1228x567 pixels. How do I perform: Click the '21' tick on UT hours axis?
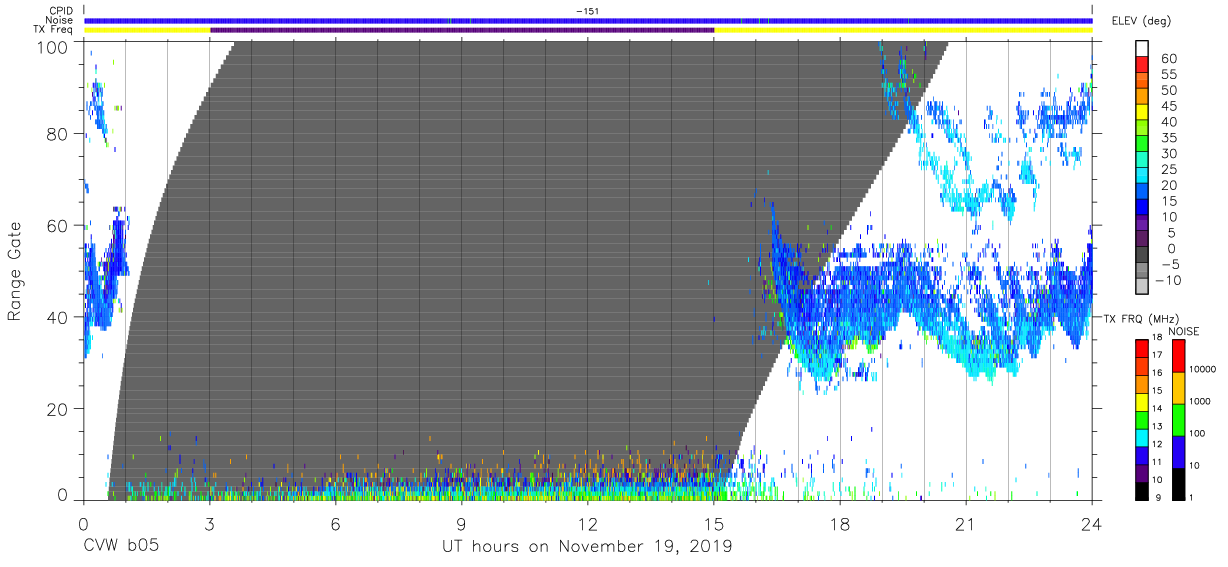point(966,525)
